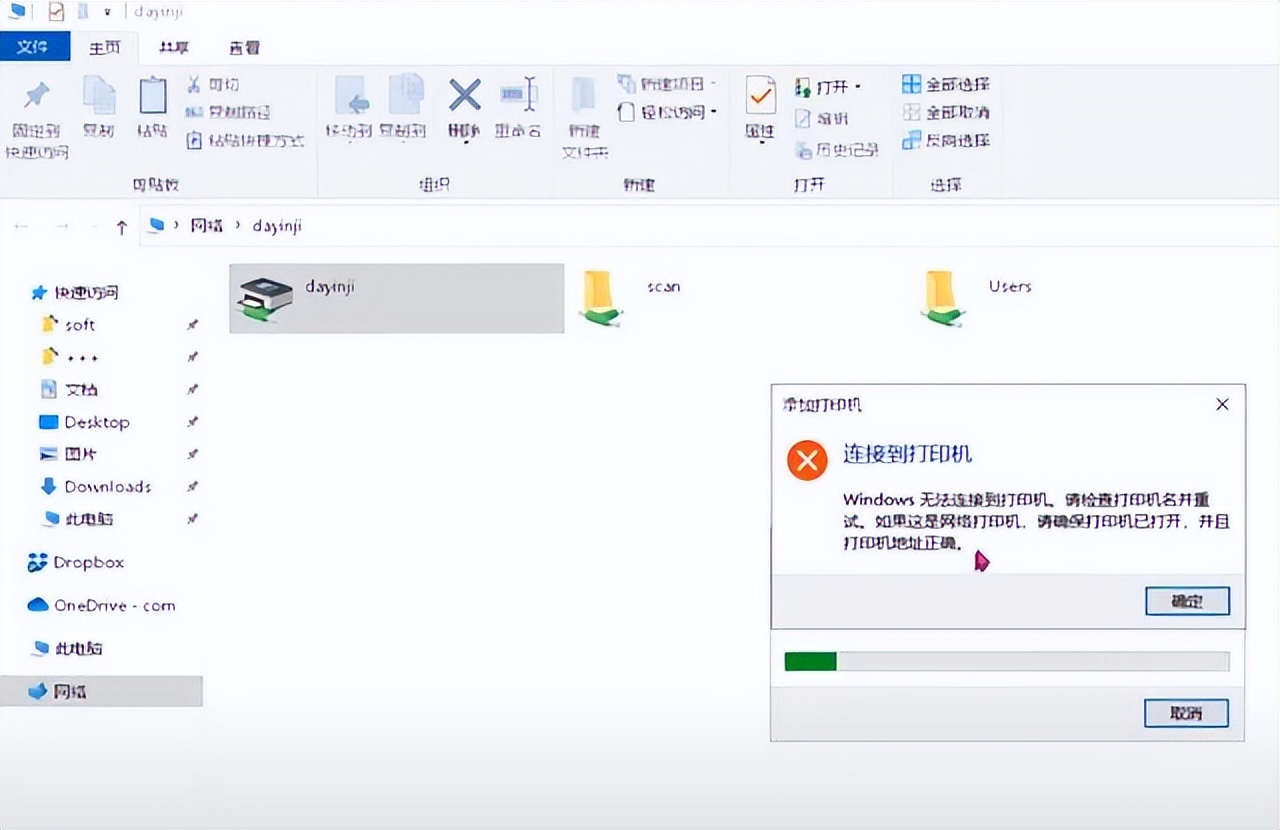Go forward with the right arrow
This screenshot has height=830, width=1280.
[62, 227]
